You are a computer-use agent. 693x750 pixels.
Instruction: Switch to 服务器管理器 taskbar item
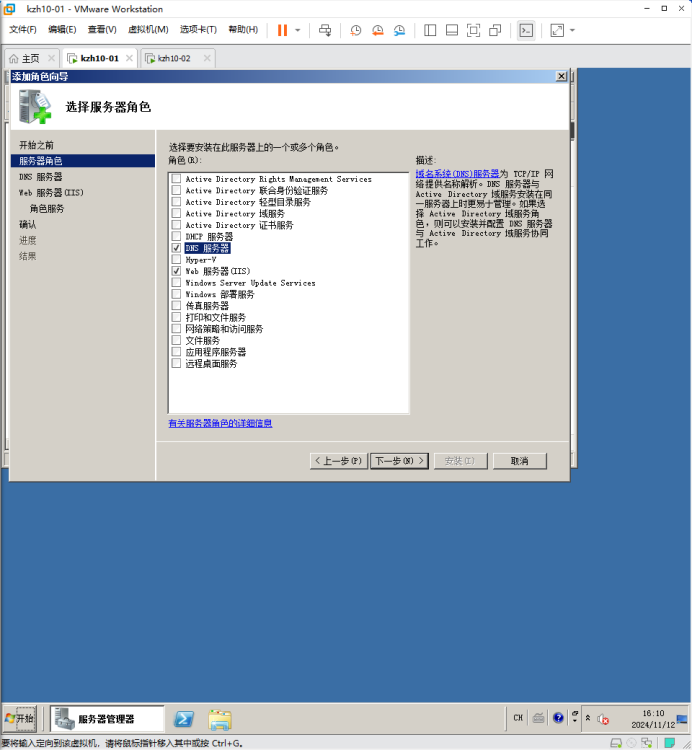[x=107, y=718]
